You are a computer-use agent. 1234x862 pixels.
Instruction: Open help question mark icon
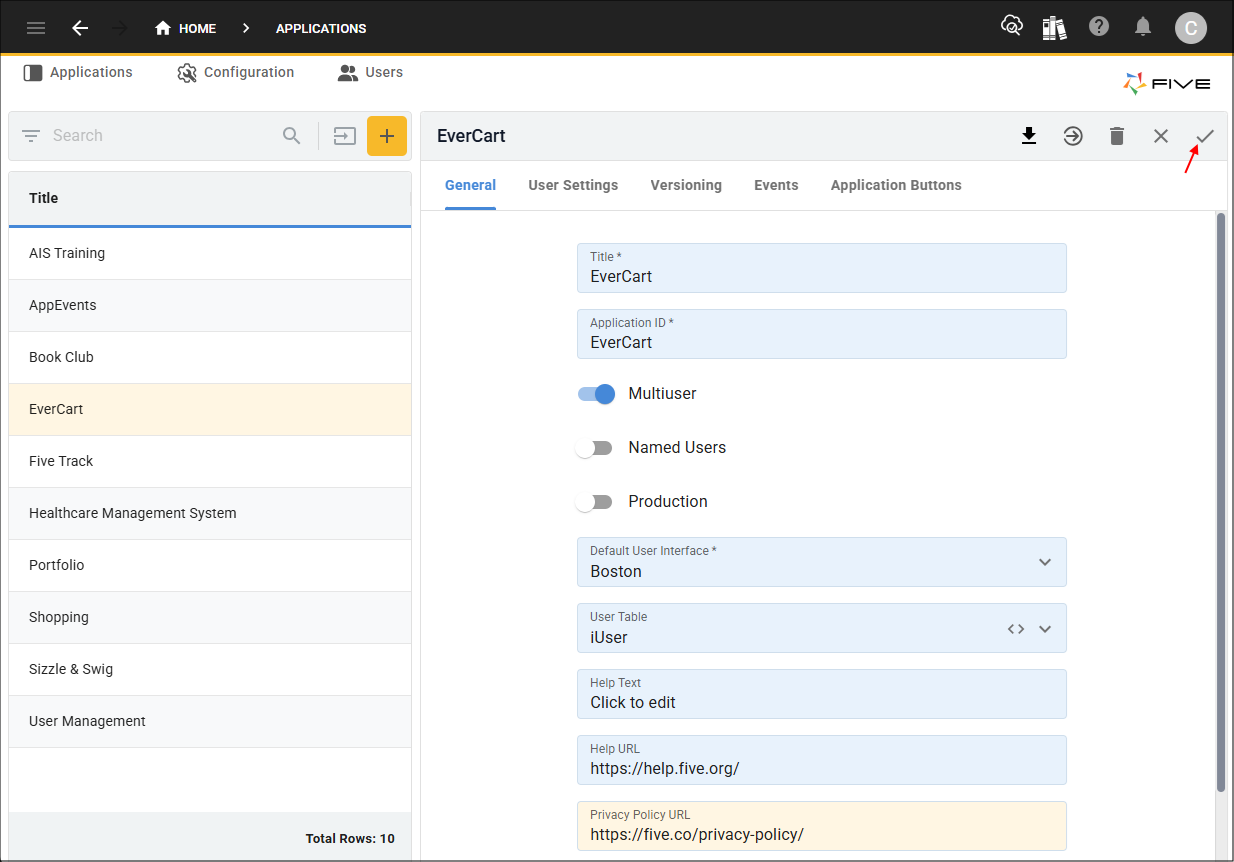pos(1099,27)
